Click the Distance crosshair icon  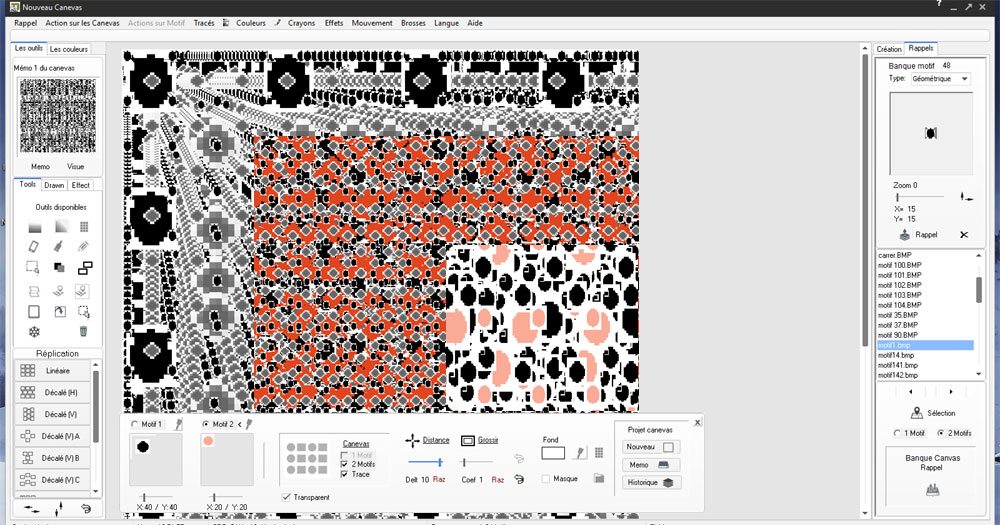(411, 440)
